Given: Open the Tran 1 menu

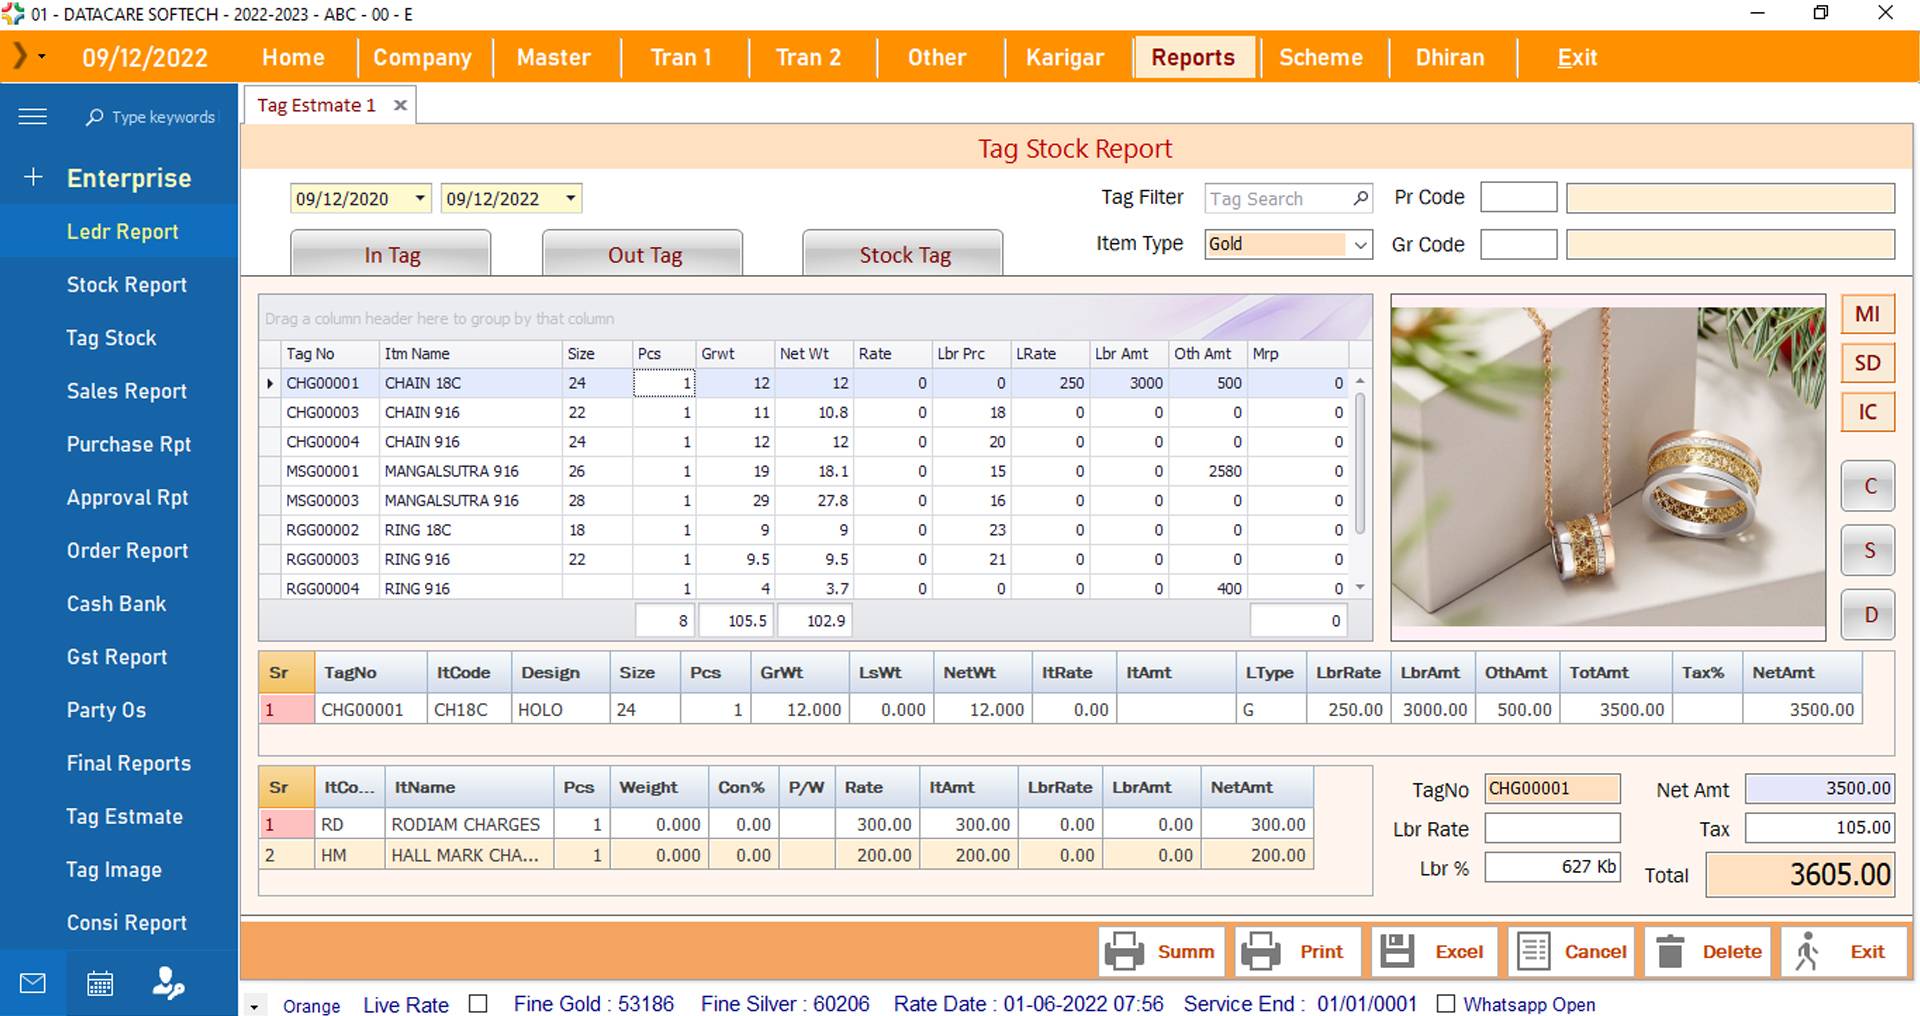Looking at the screenshot, I should pyautogui.click(x=681, y=57).
